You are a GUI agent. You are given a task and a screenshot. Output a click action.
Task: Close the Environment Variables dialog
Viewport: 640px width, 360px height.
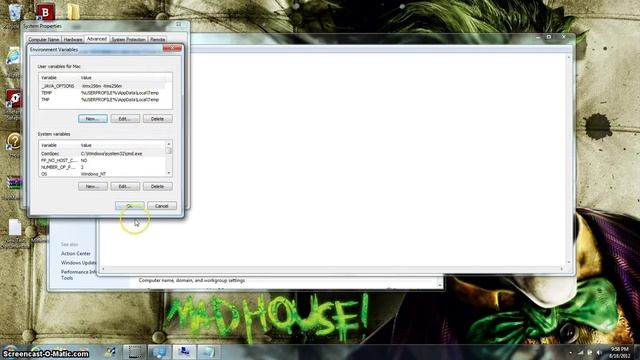(x=172, y=48)
